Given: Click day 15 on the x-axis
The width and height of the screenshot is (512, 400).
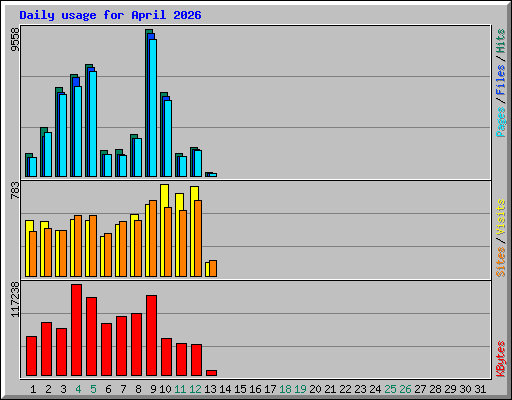Looking at the screenshot, I should [240, 389].
